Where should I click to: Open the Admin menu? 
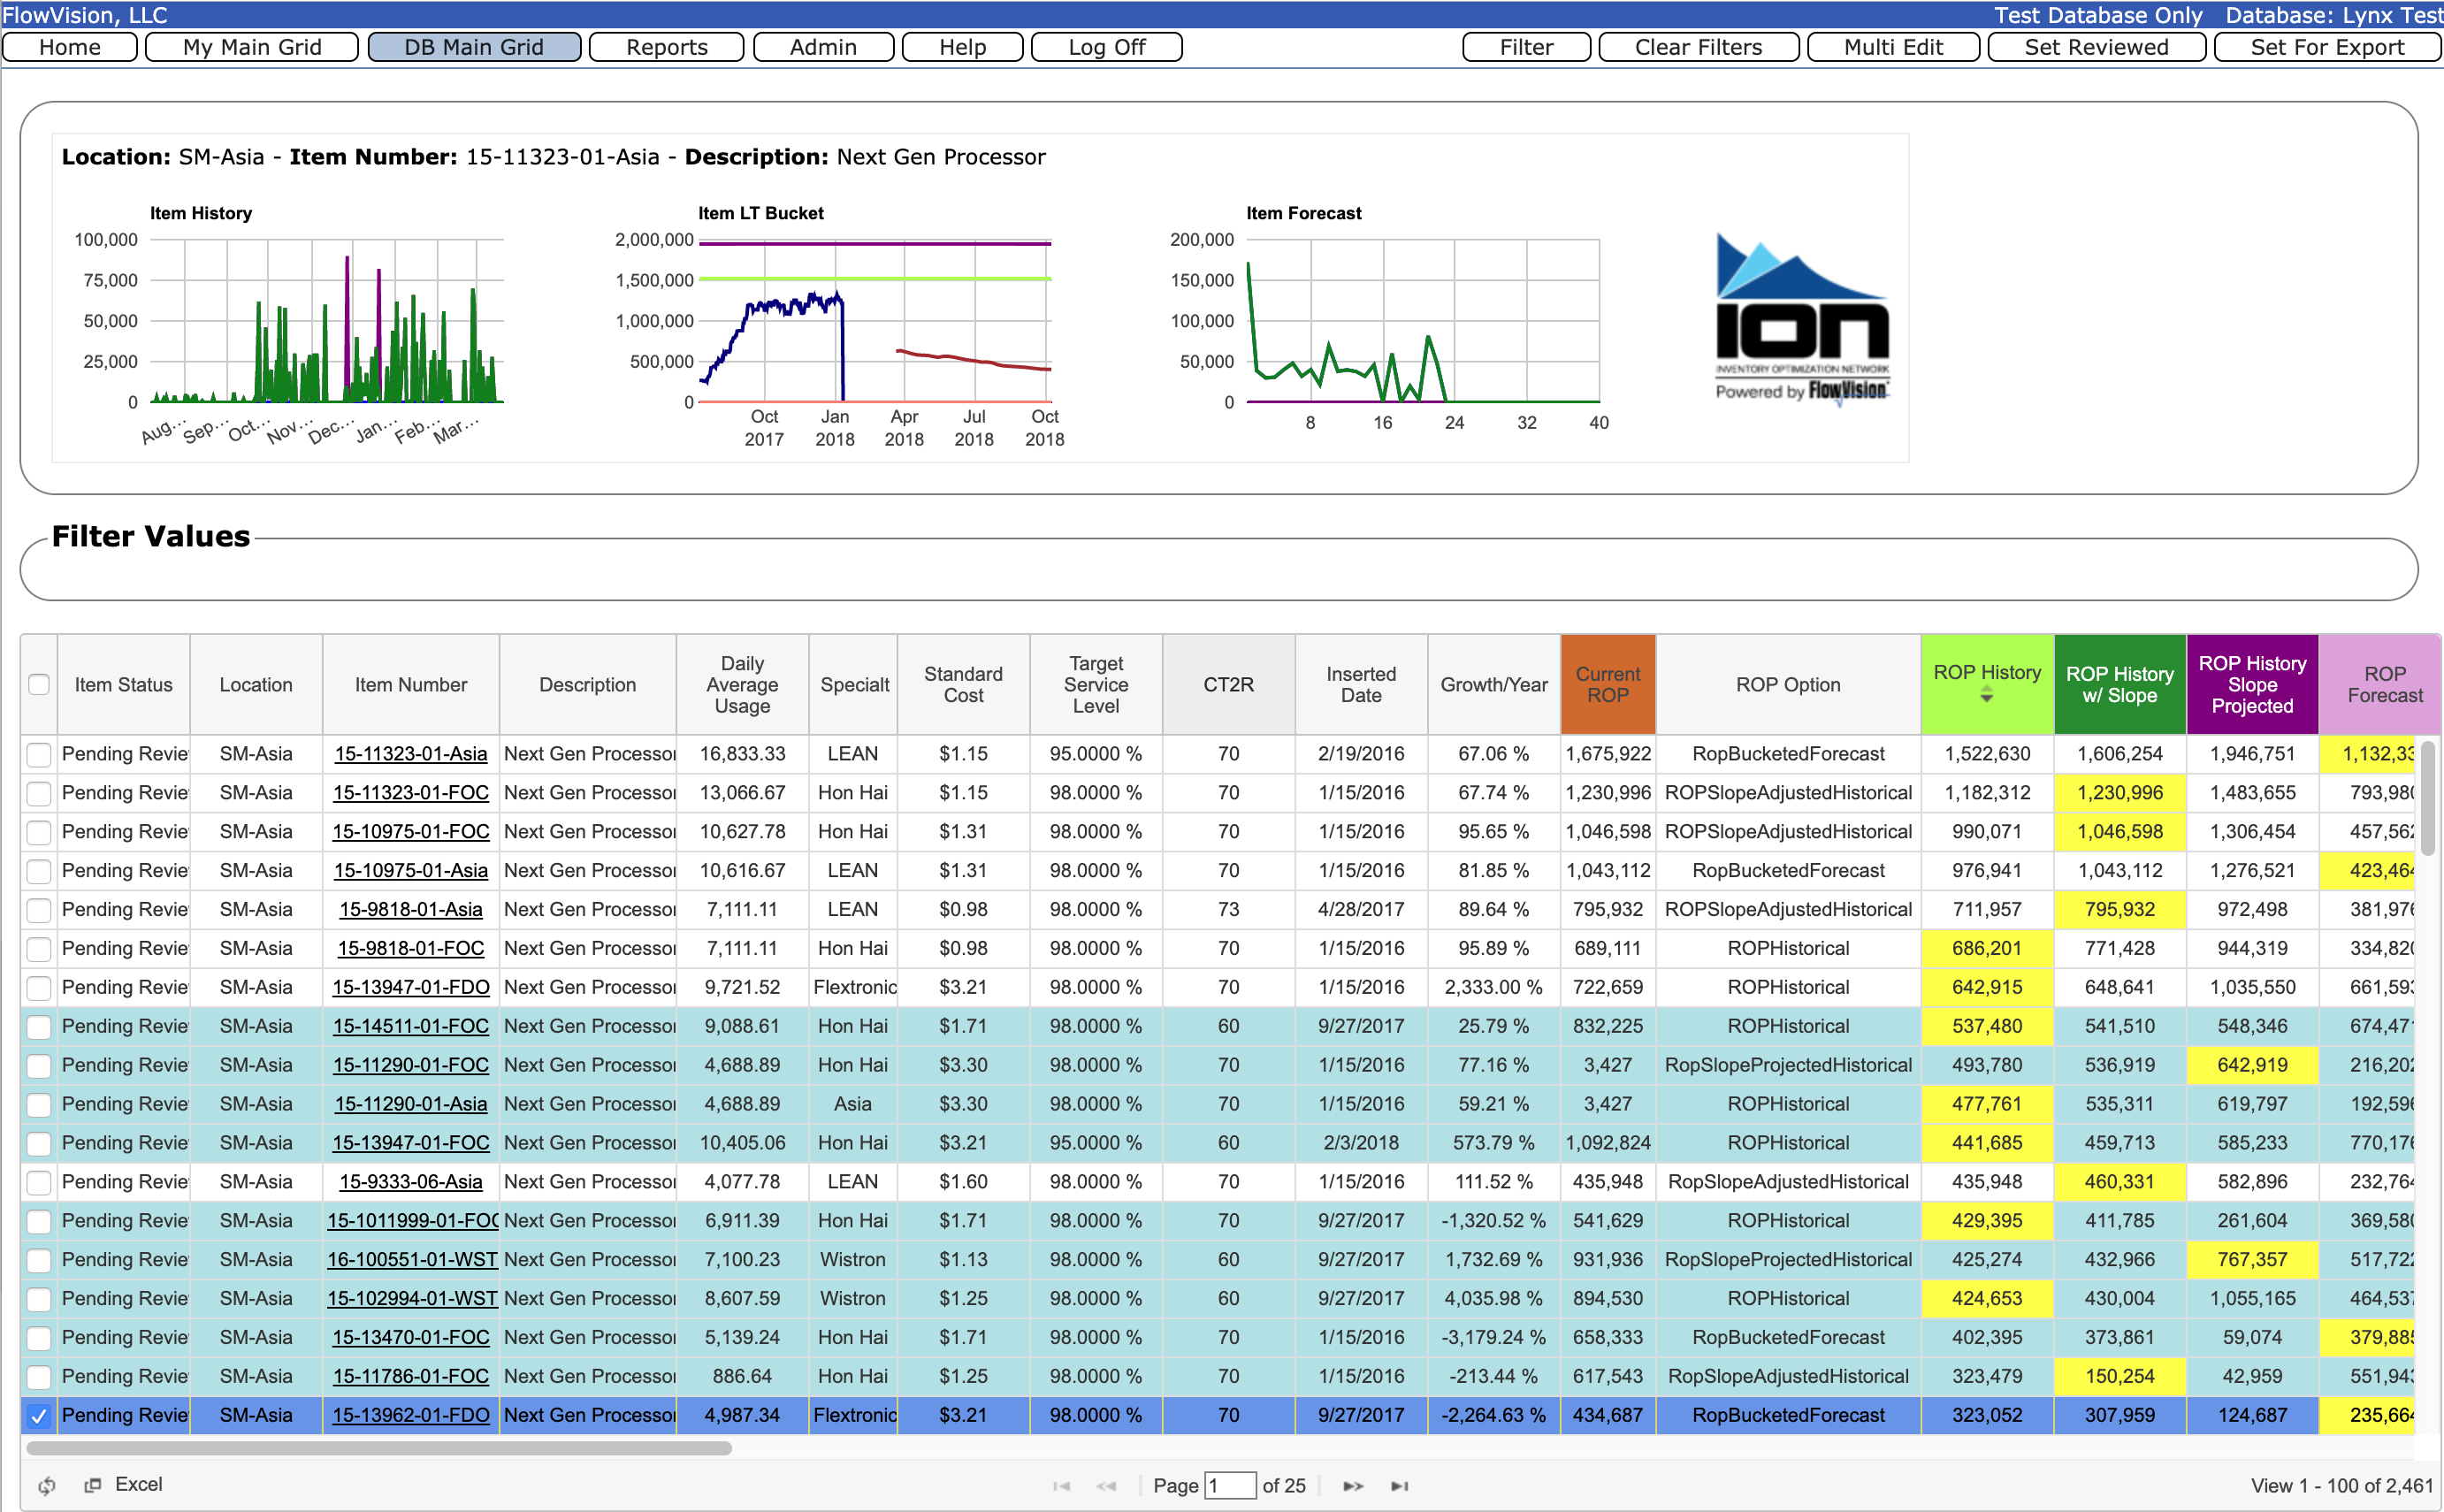823,46
